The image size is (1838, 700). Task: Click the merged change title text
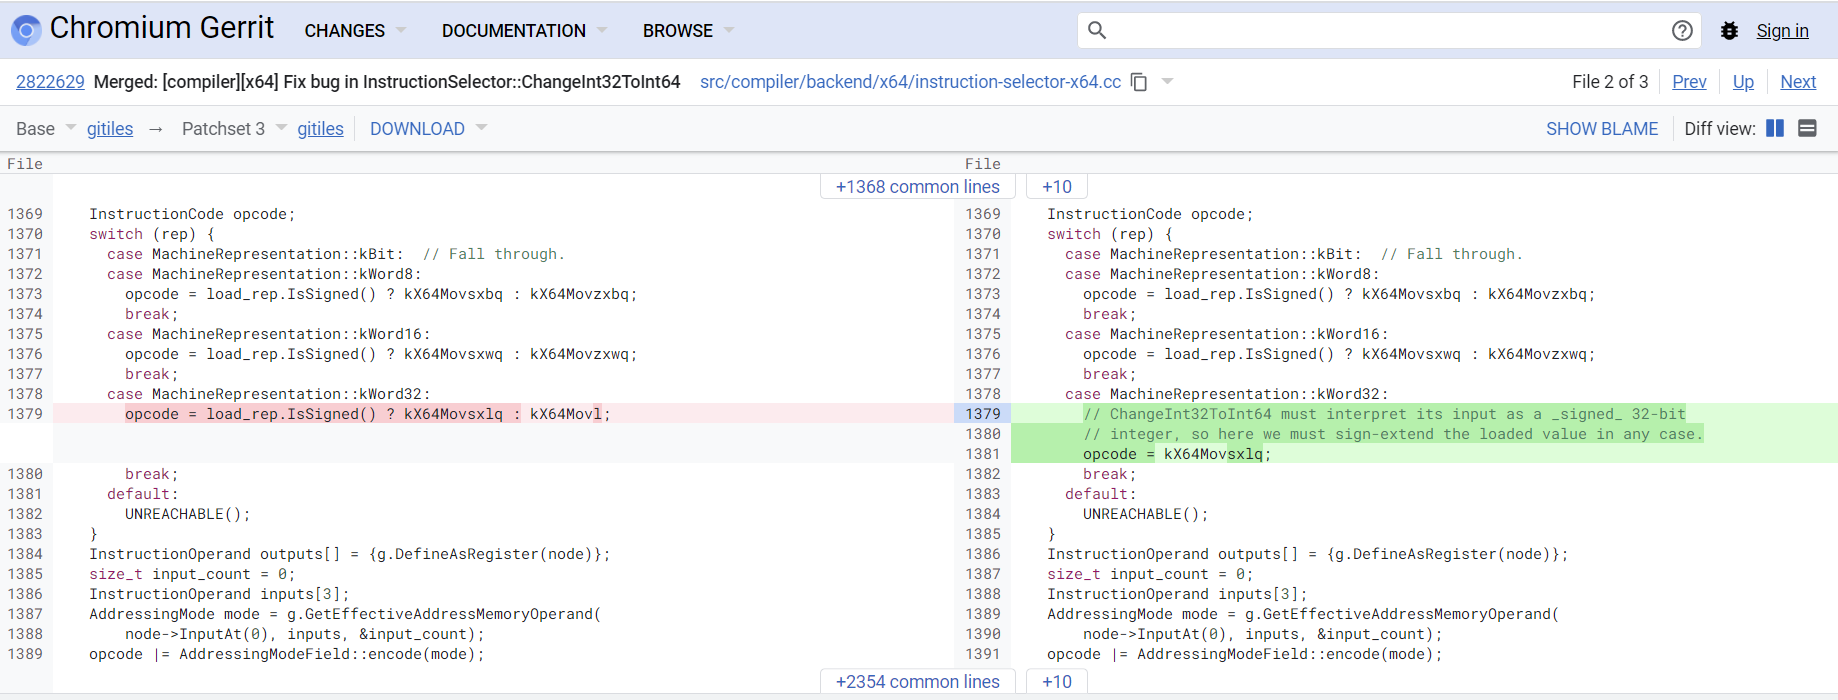click(387, 82)
